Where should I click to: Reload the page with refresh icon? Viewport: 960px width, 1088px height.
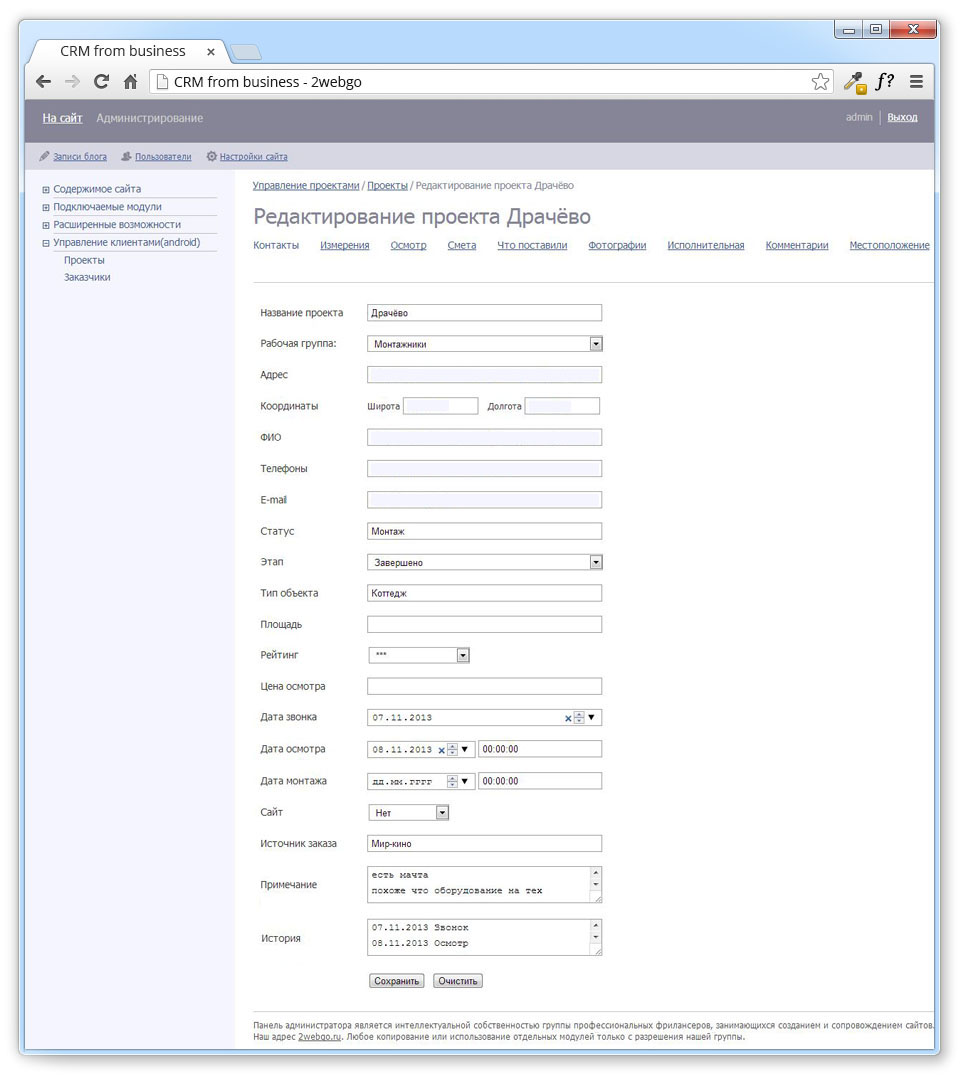[101, 82]
